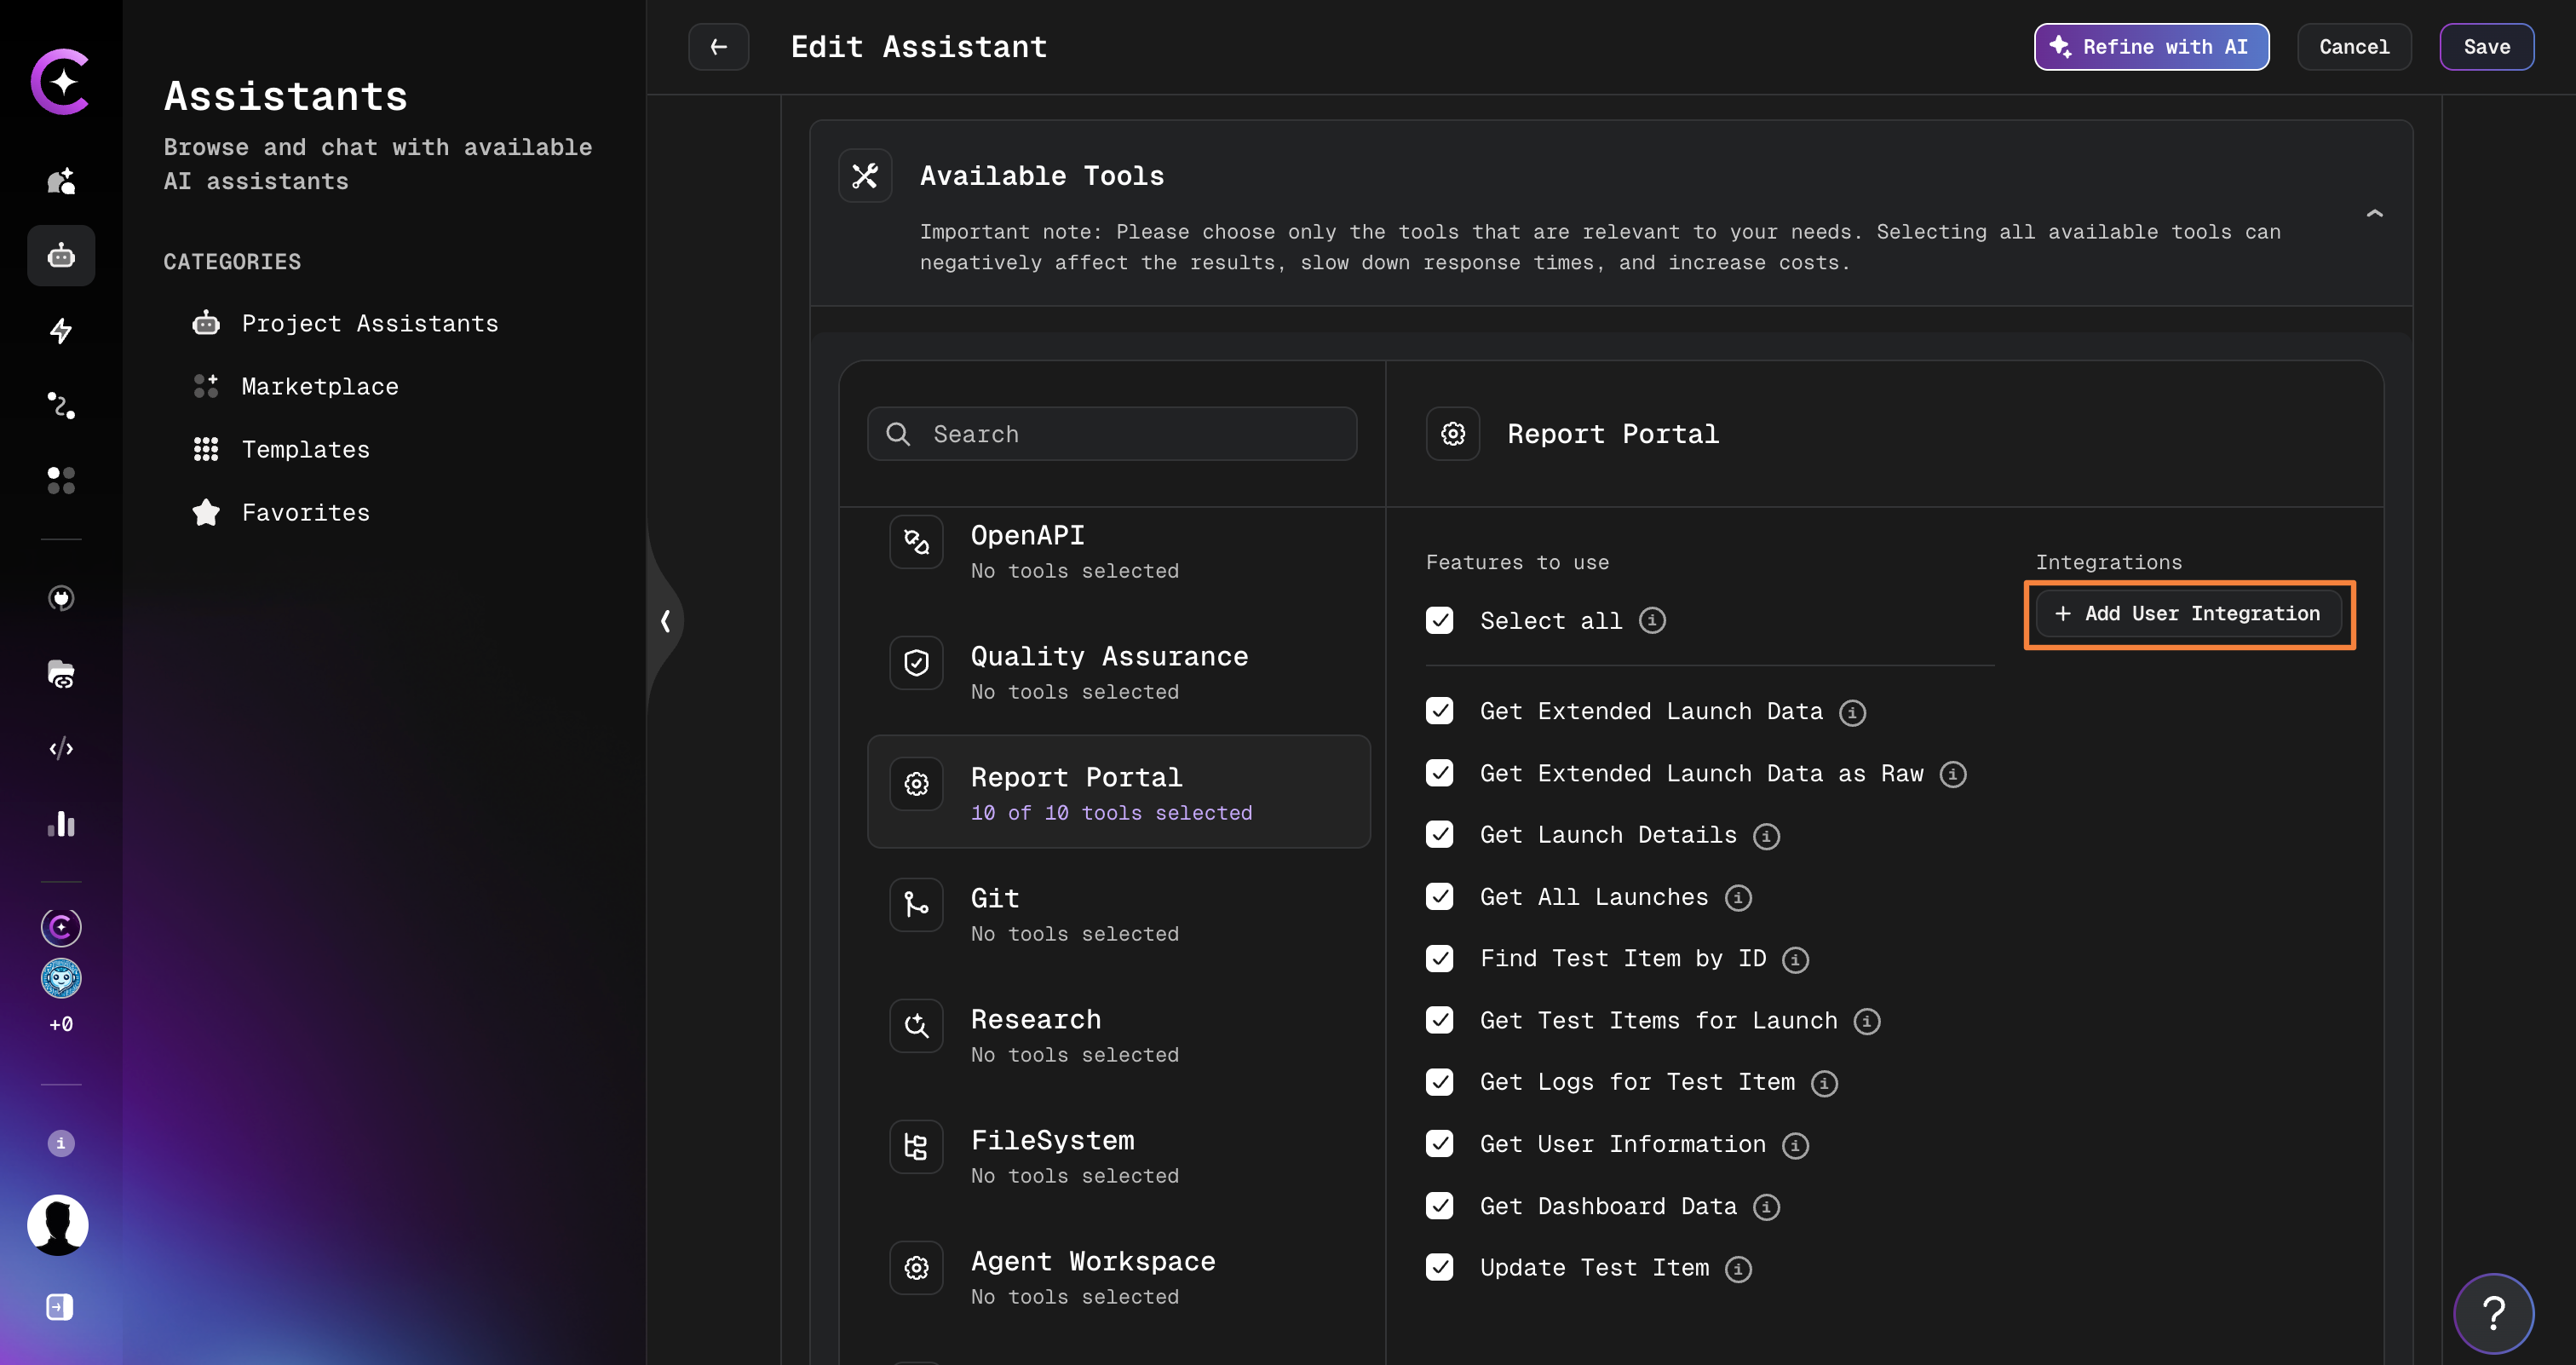Click Refine with AI button
Viewport: 2576px width, 1365px height.
tap(2151, 47)
